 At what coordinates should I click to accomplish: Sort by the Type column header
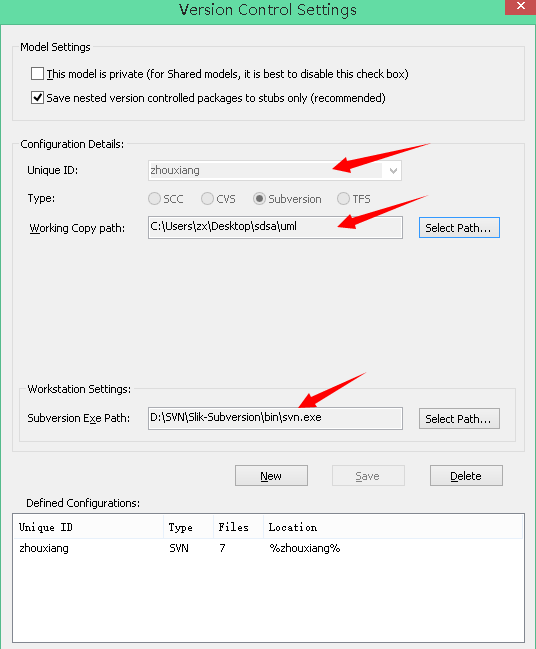pos(188,527)
